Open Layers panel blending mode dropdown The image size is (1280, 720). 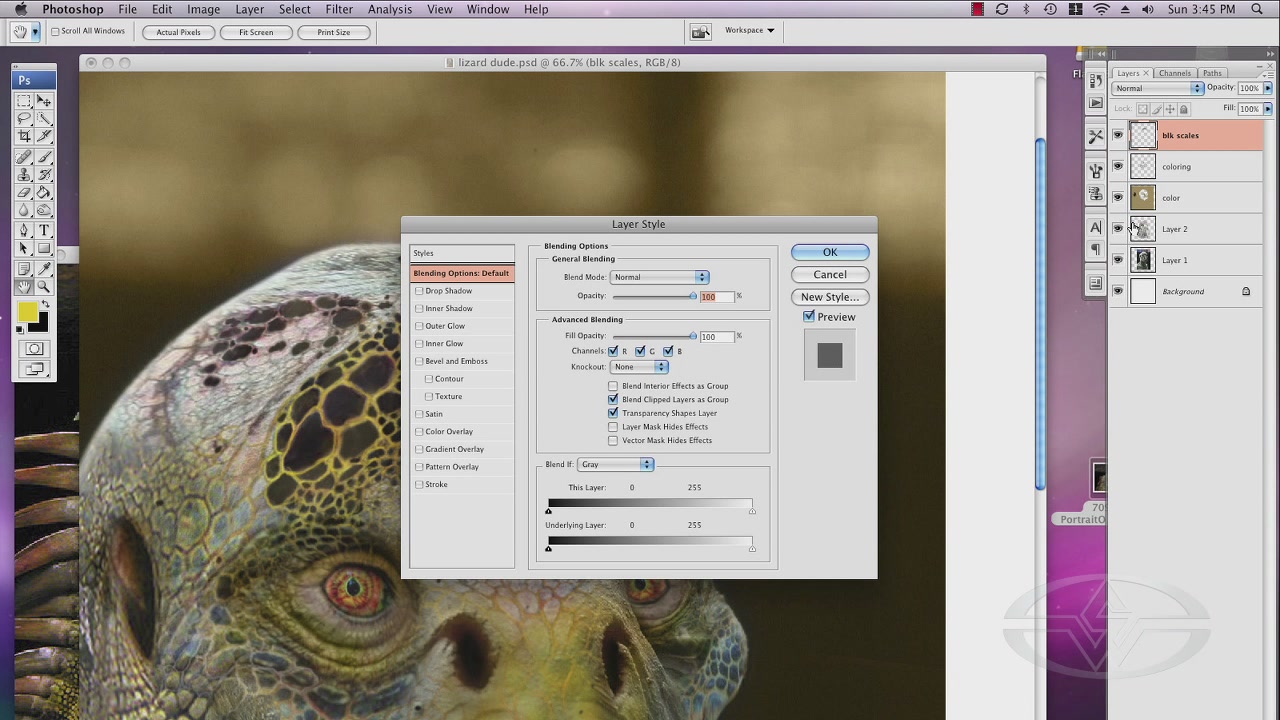click(1158, 88)
